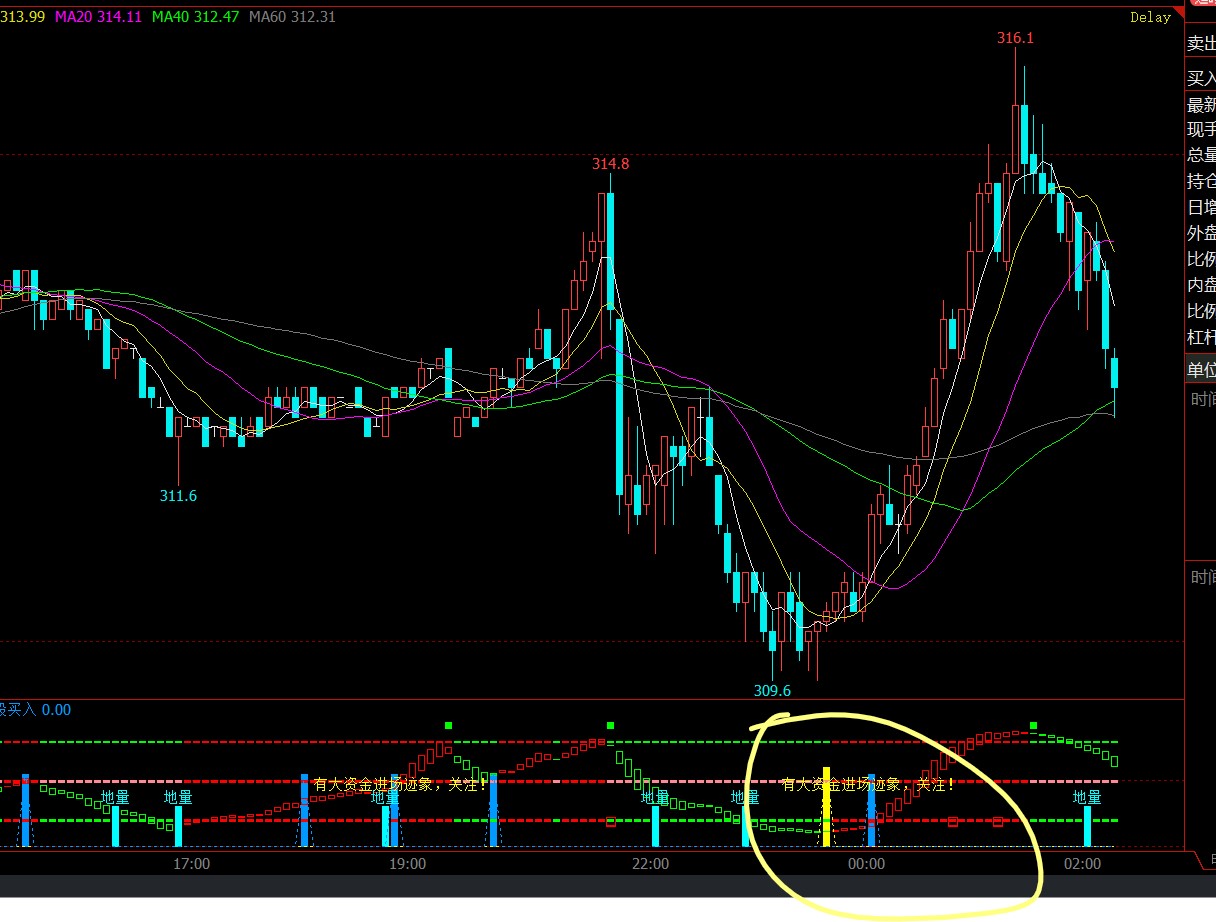This screenshot has width=1216, height=922.
Task: Click the 日增 label in the quote panel
Action: click(1201, 207)
